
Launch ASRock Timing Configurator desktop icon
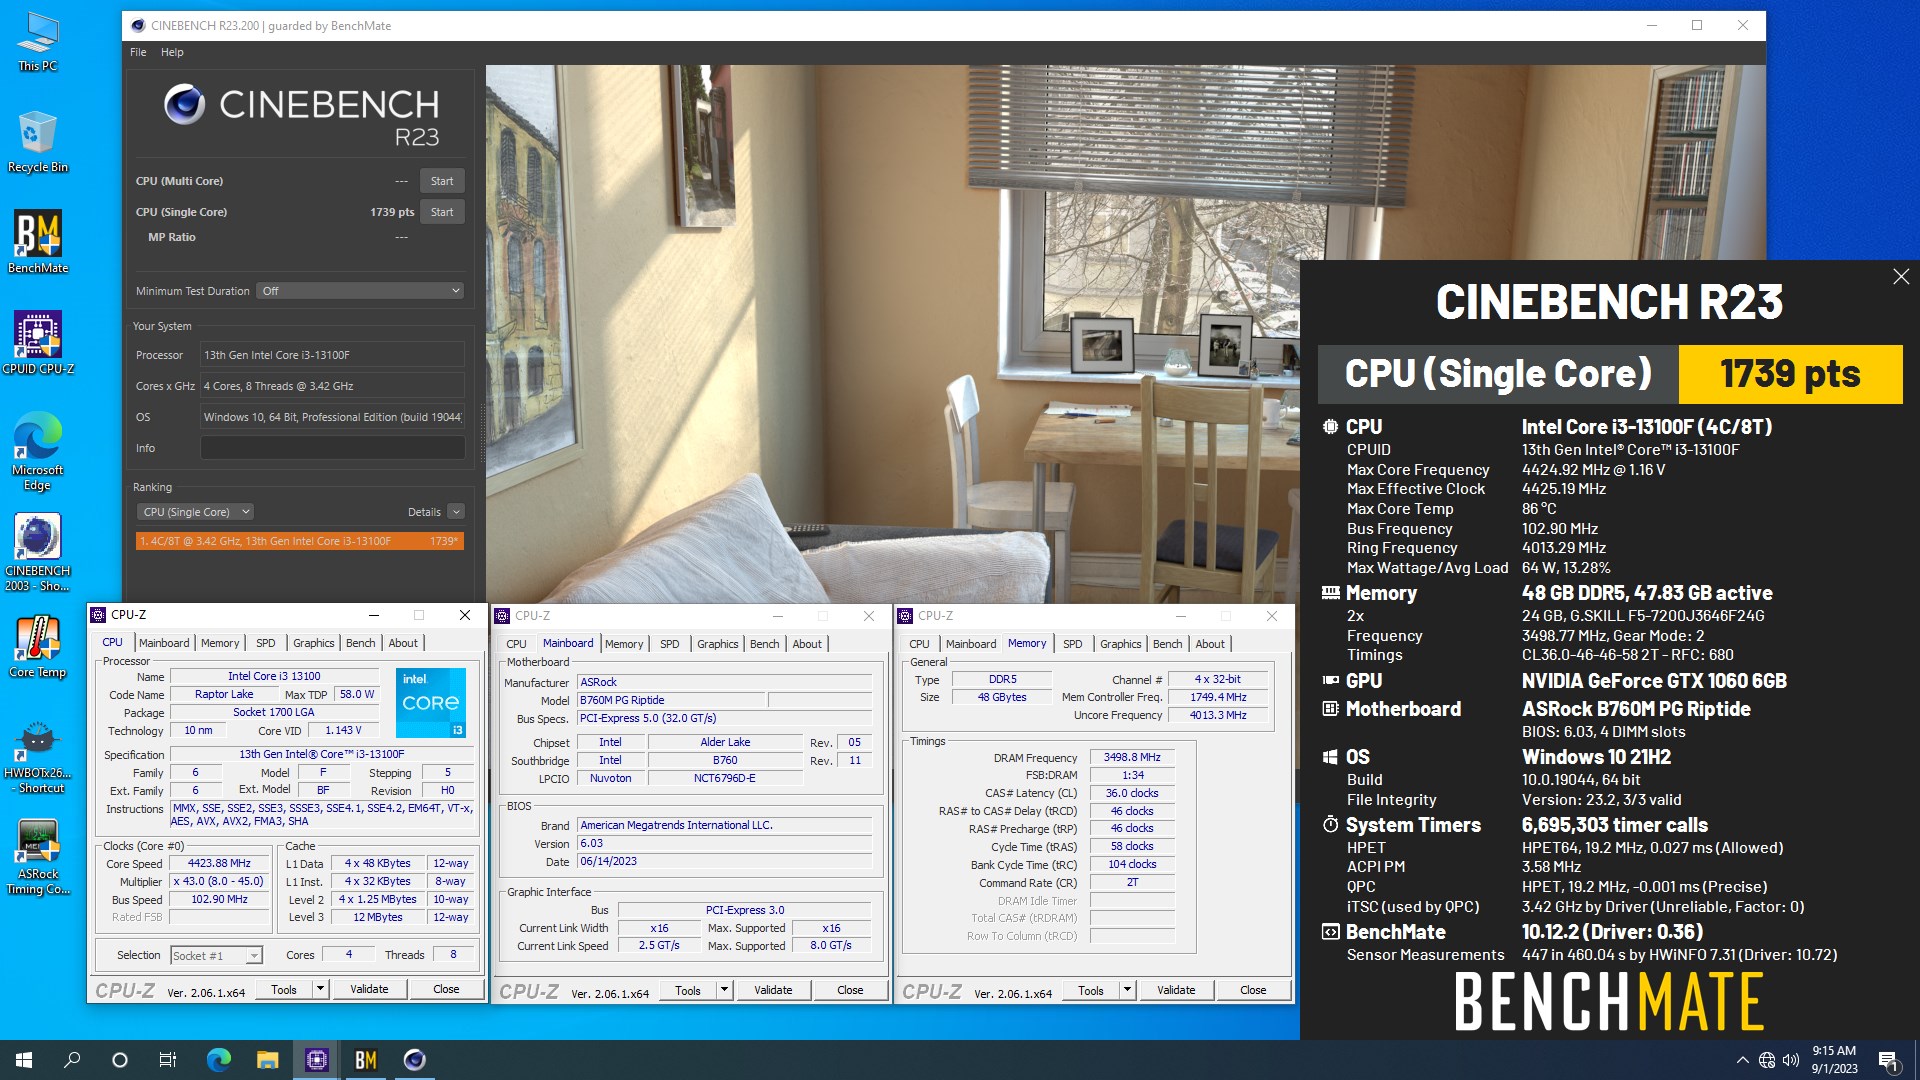38,857
